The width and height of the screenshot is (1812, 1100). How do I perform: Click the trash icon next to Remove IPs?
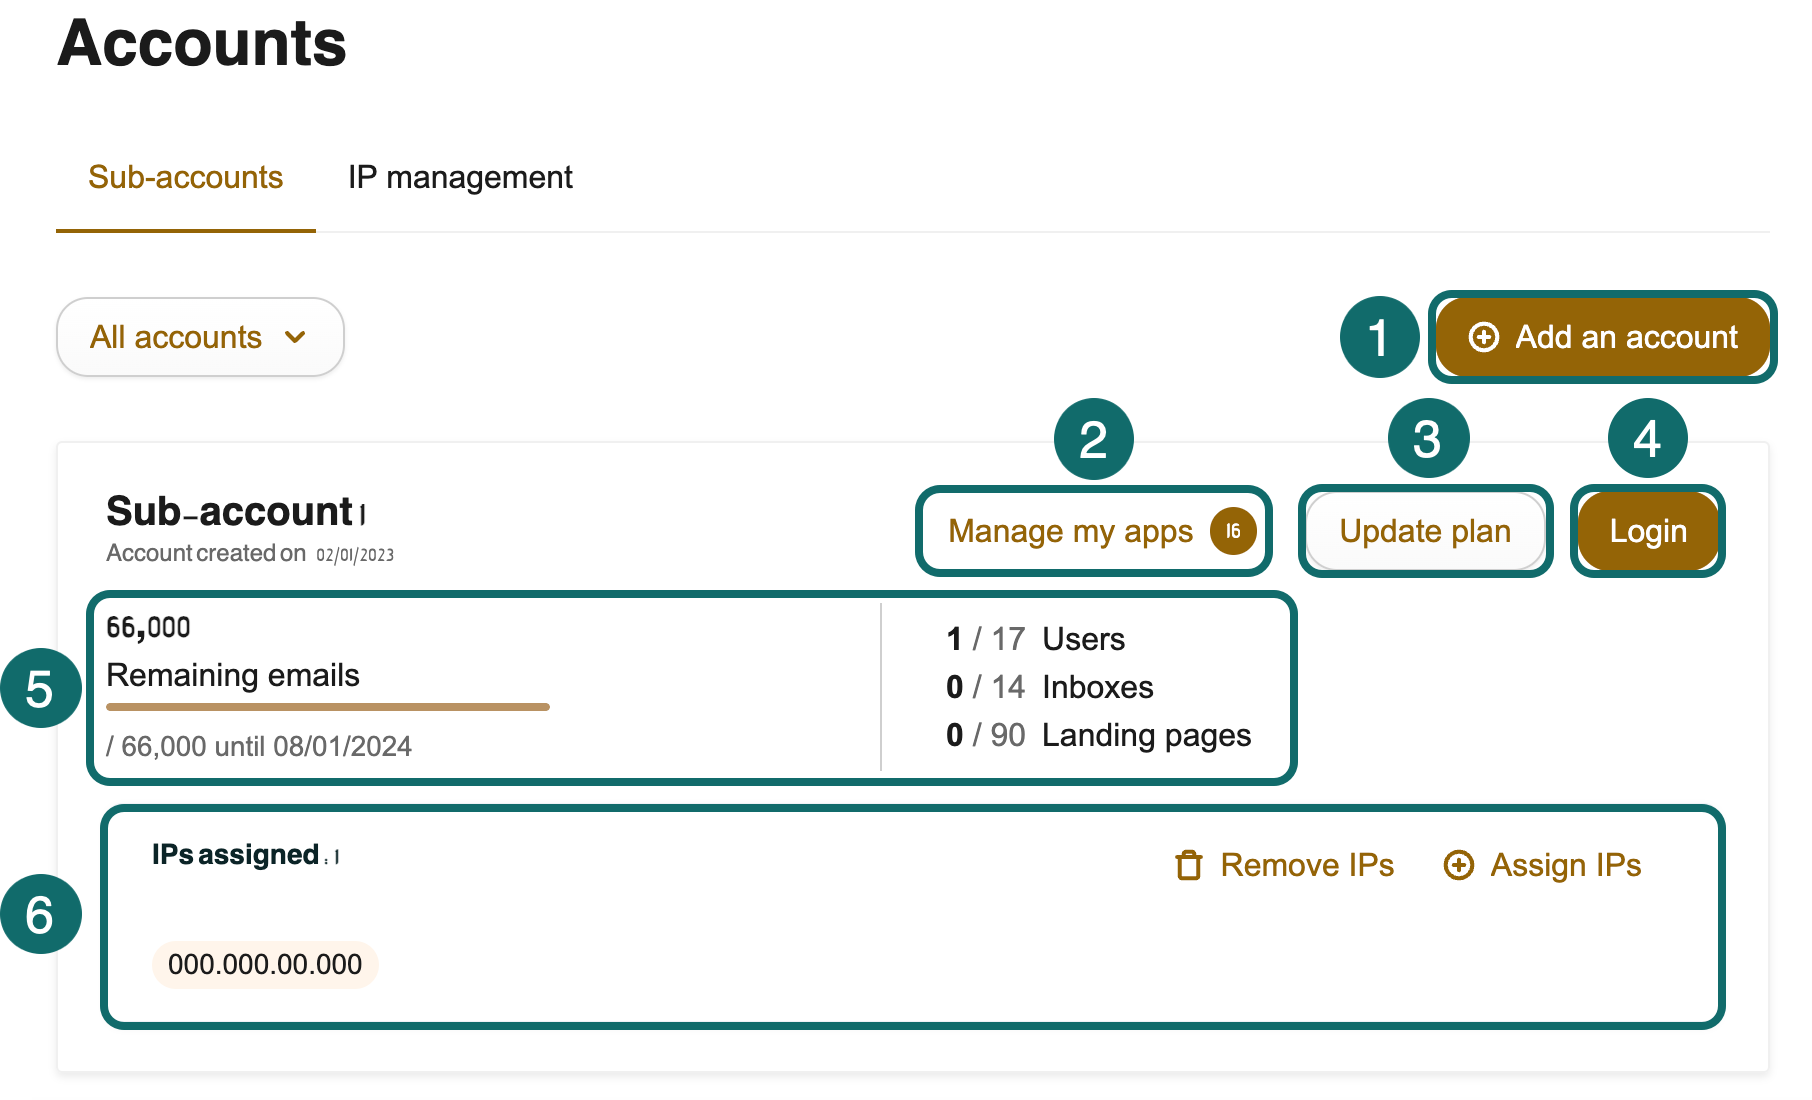click(x=1189, y=865)
